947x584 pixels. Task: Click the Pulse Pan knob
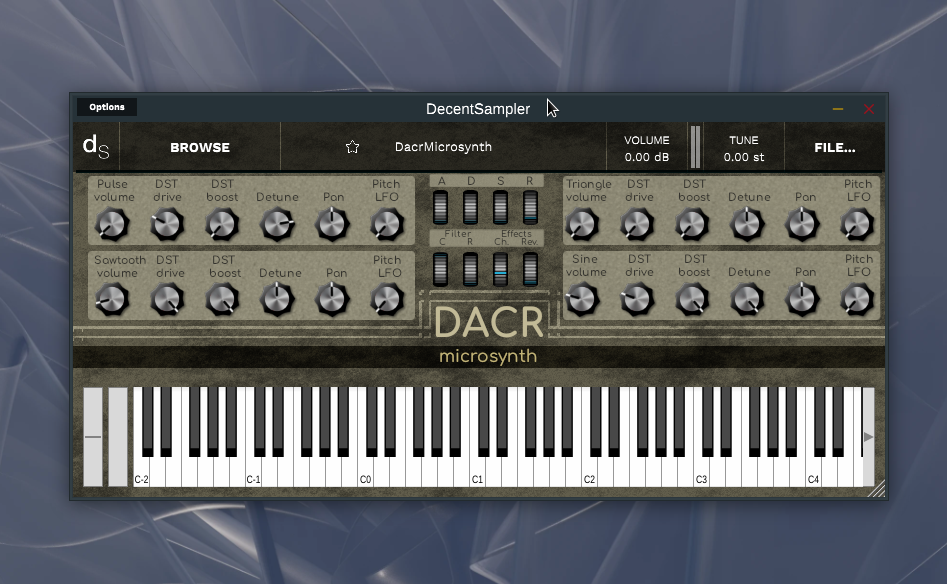(x=332, y=224)
